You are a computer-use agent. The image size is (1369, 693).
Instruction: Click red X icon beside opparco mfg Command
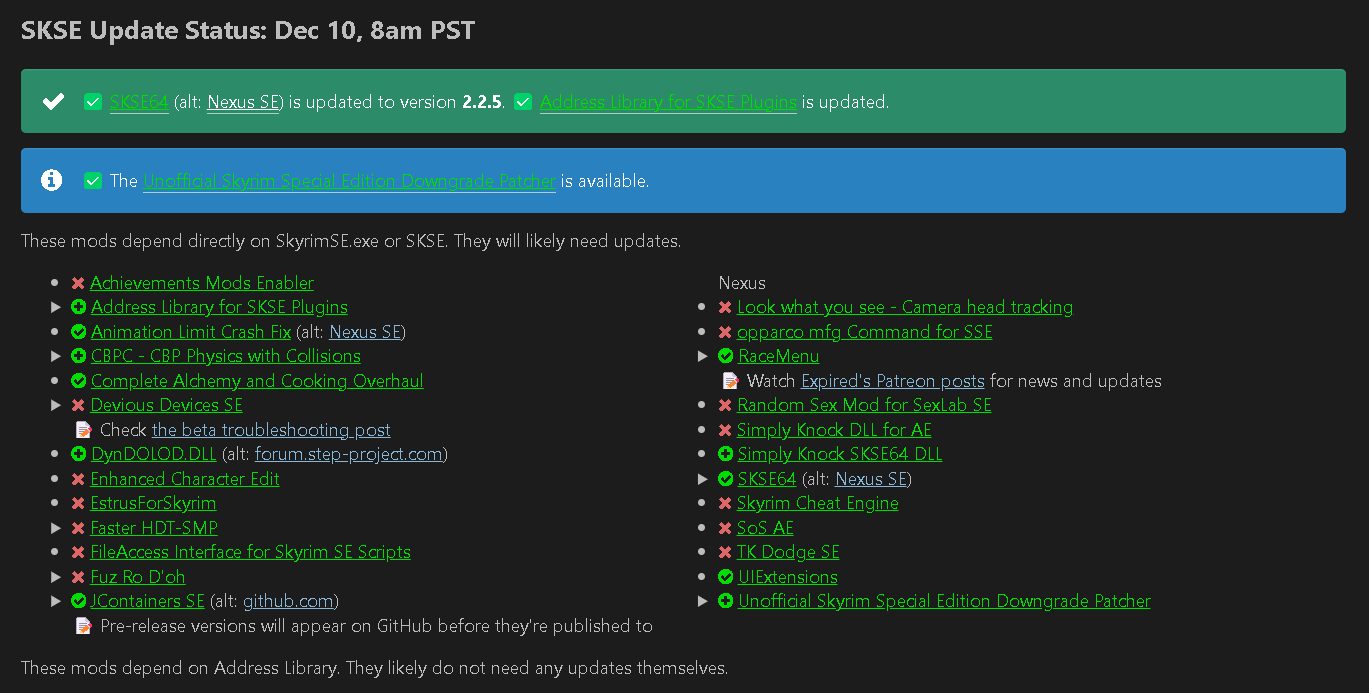click(725, 332)
